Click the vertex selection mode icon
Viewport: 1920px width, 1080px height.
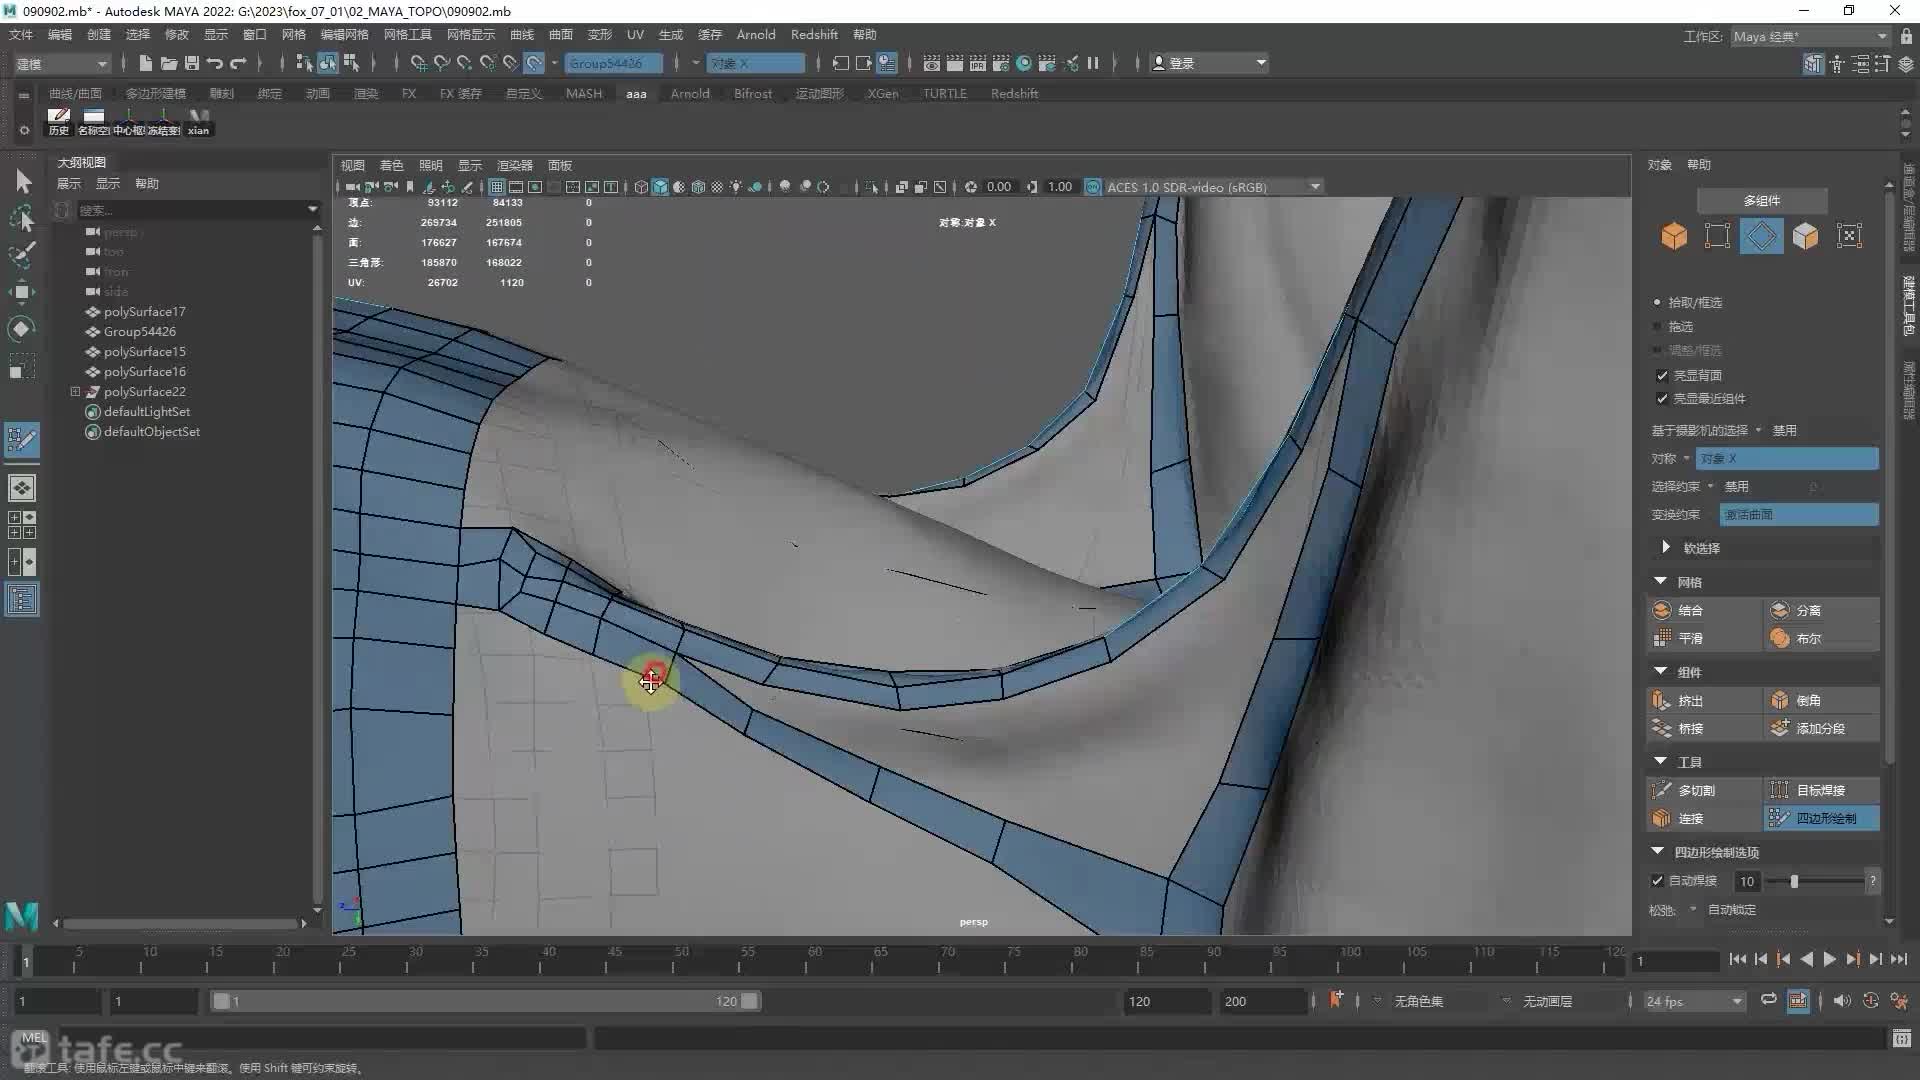[x=1717, y=236]
